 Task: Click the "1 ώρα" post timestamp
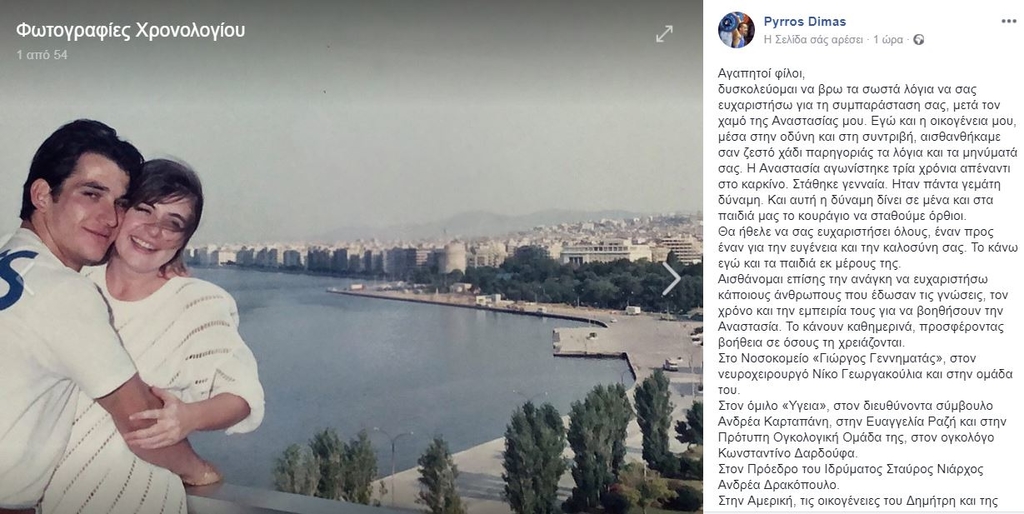pos(888,40)
